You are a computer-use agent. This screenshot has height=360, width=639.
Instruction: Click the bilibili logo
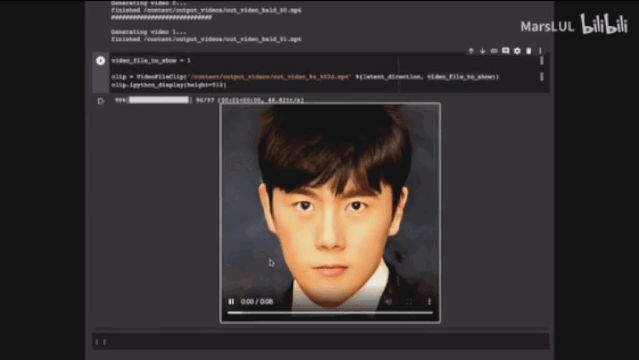point(604,24)
